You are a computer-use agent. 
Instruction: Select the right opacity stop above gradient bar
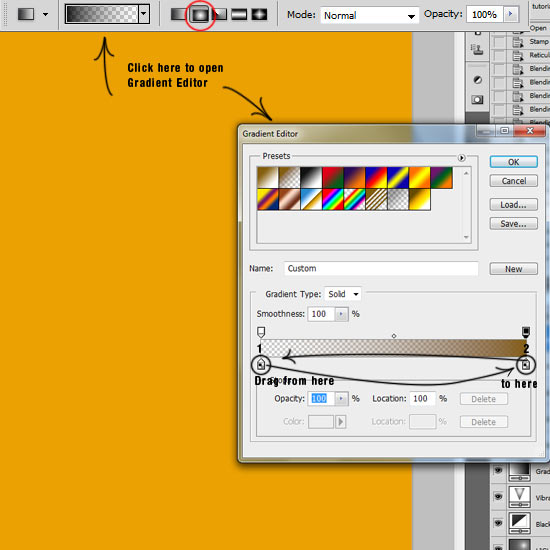coord(525,332)
